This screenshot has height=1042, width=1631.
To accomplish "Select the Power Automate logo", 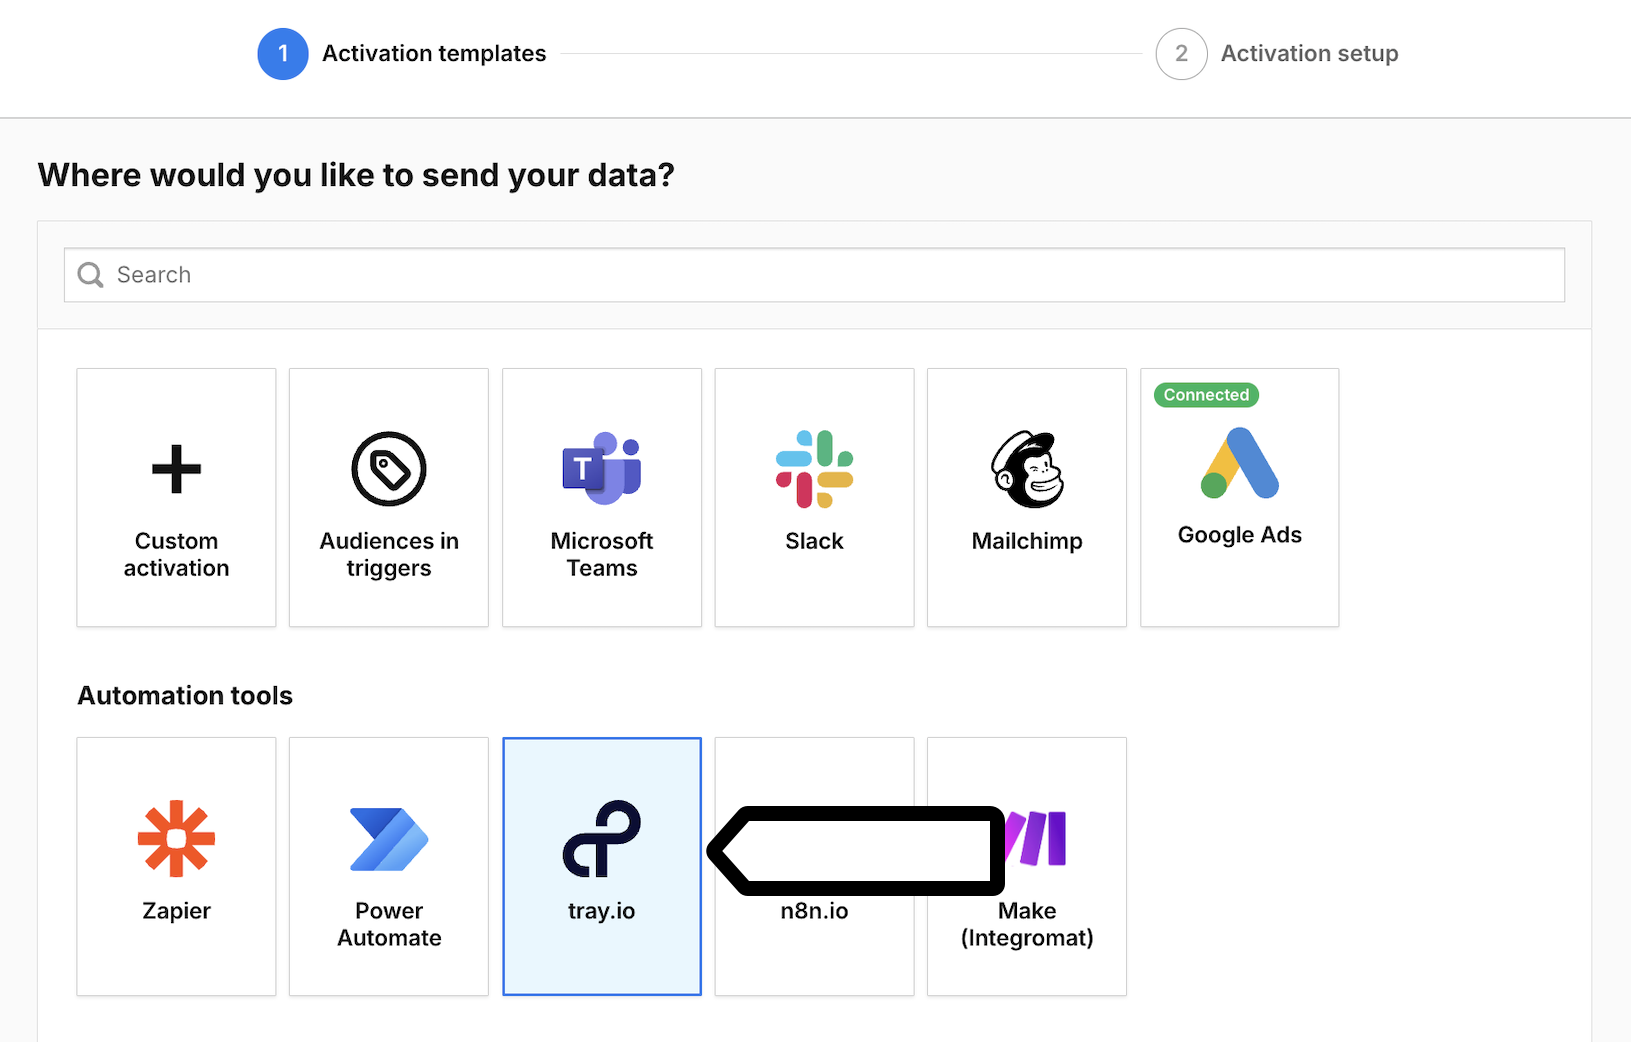I will tap(389, 839).
